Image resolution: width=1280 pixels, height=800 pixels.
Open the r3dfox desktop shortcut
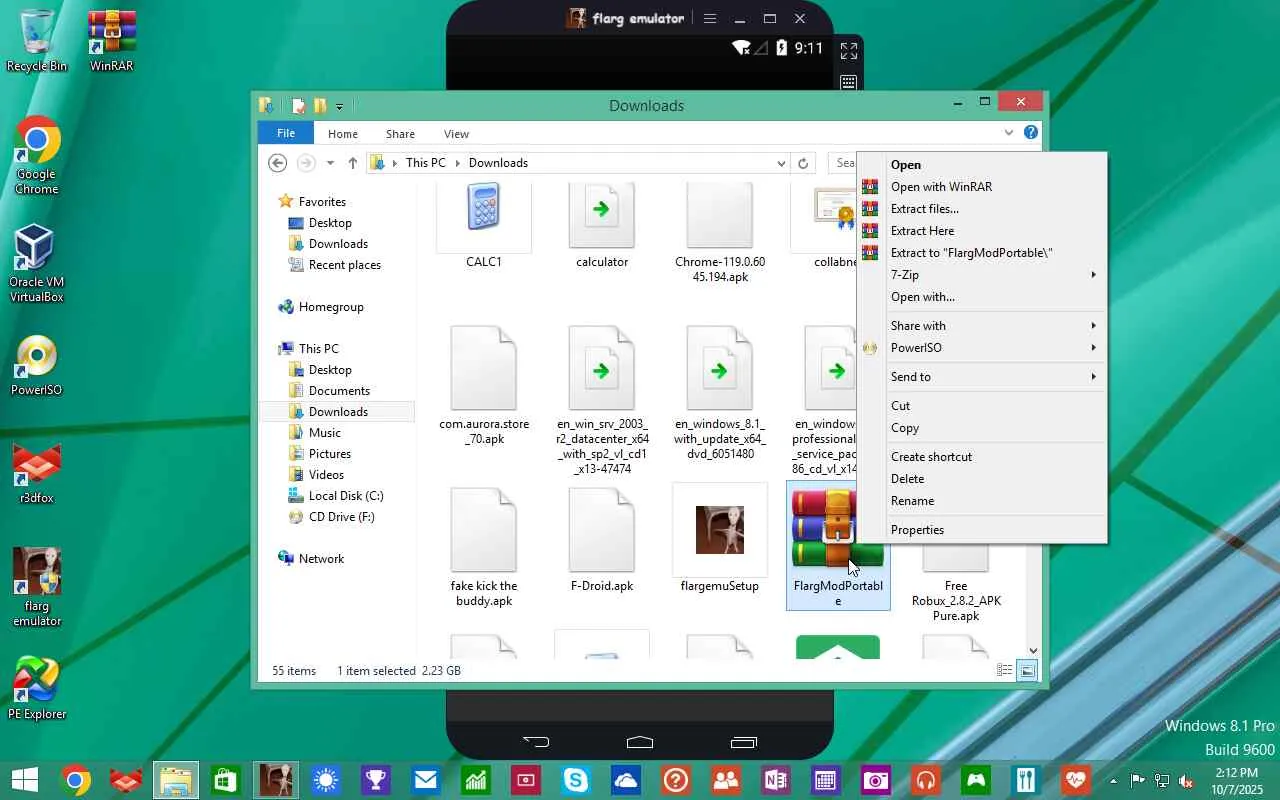[x=37, y=473]
